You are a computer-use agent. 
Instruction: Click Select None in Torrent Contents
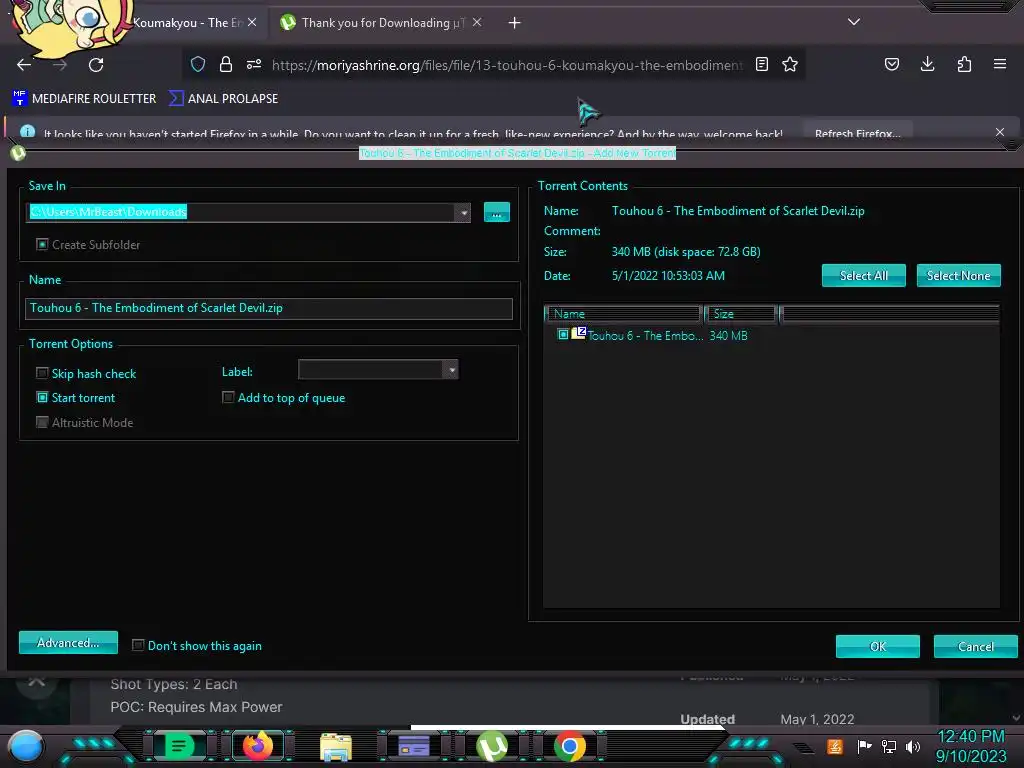(959, 276)
